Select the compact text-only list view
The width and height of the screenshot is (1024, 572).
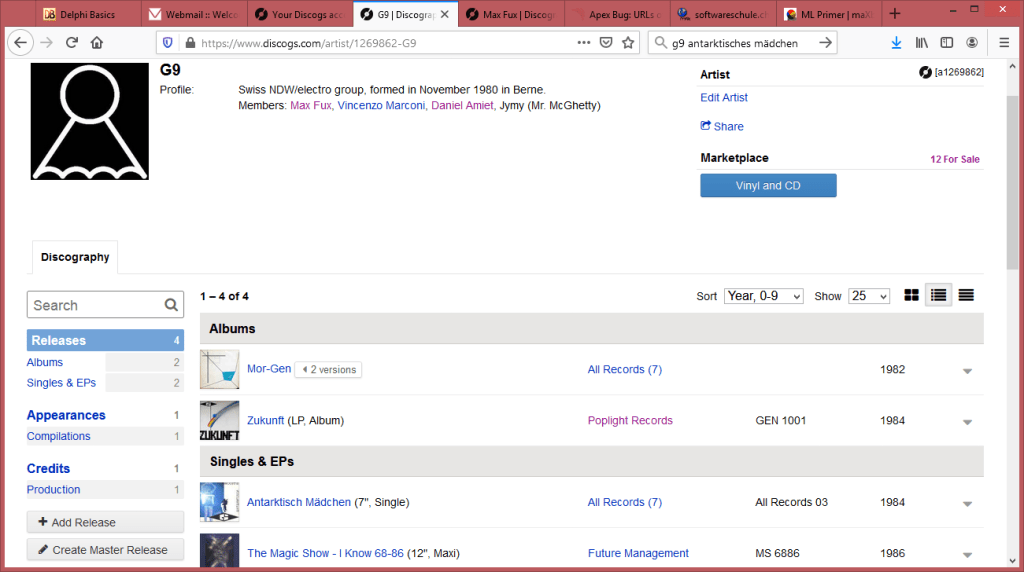point(966,295)
